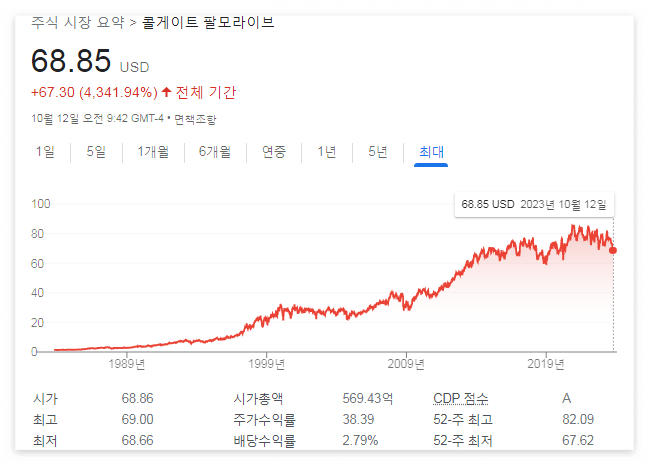Click the 52-주 최고 value 82.09

[578, 419]
